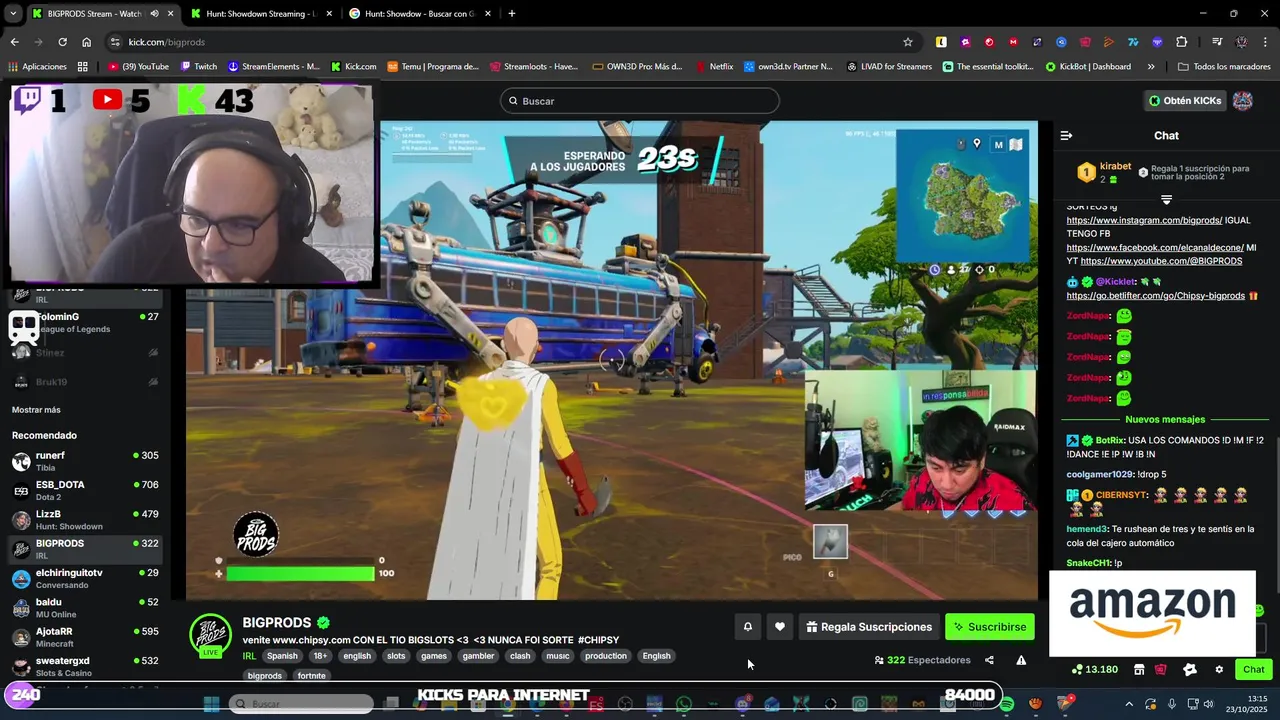Click the Suscribirse button

[x=990, y=627]
